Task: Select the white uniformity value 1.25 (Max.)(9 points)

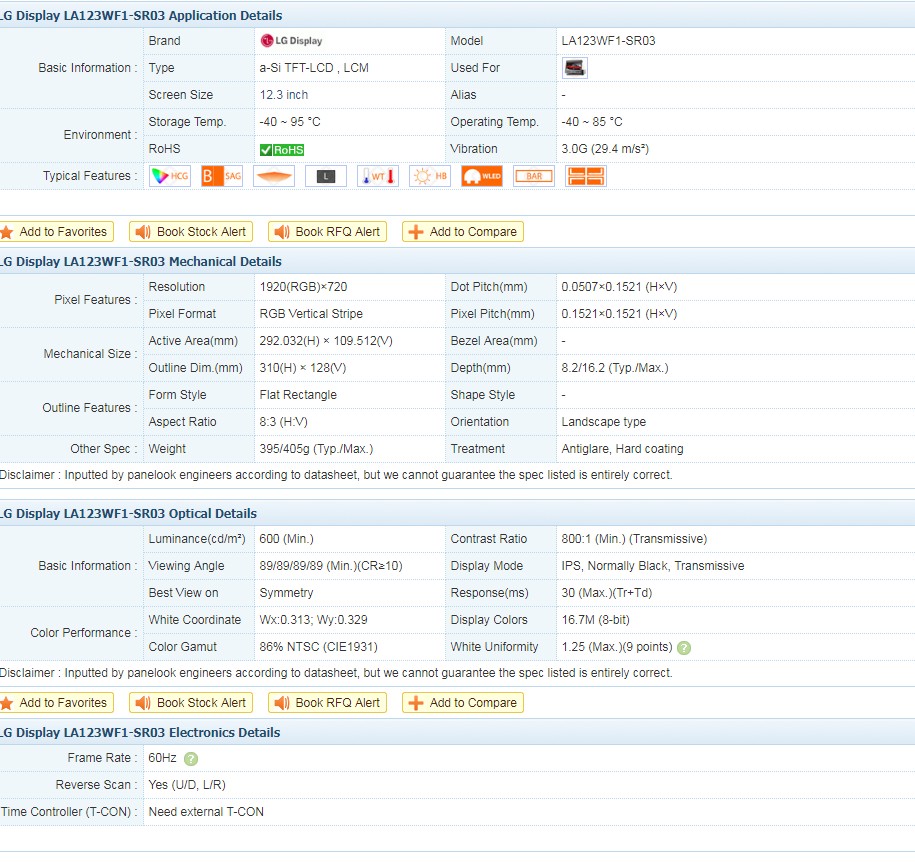Action: tap(617, 647)
